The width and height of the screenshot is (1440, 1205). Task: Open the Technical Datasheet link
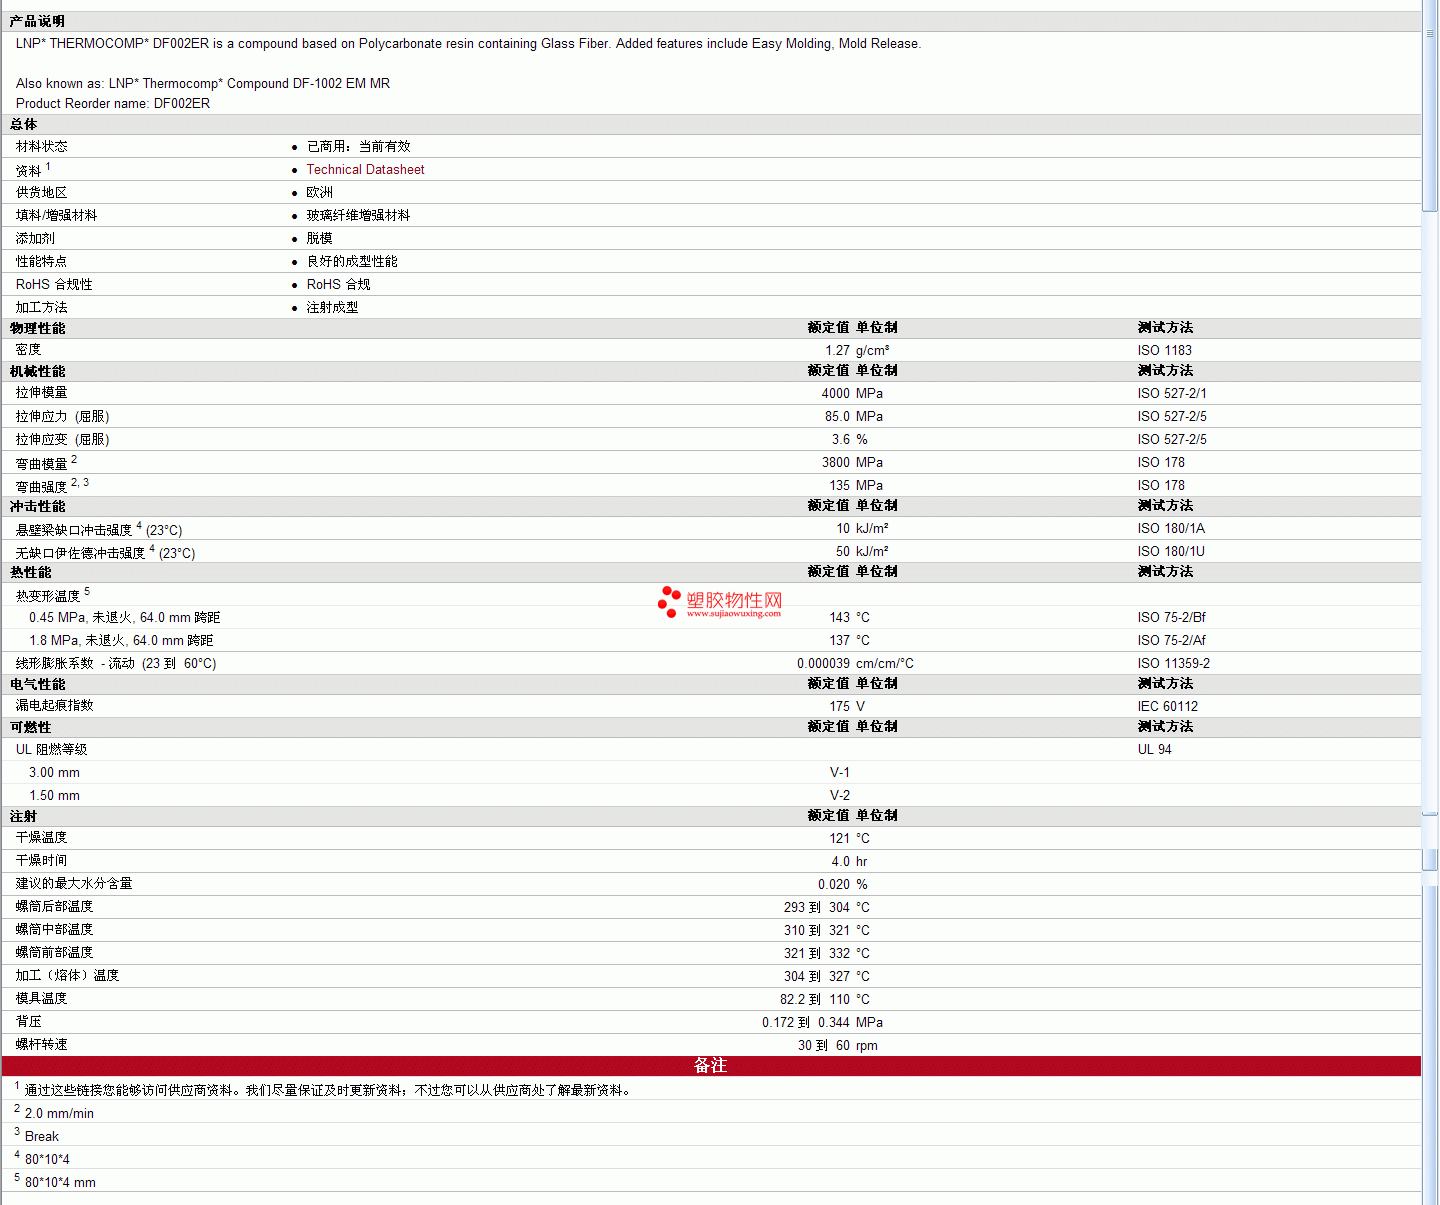point(365,170)
